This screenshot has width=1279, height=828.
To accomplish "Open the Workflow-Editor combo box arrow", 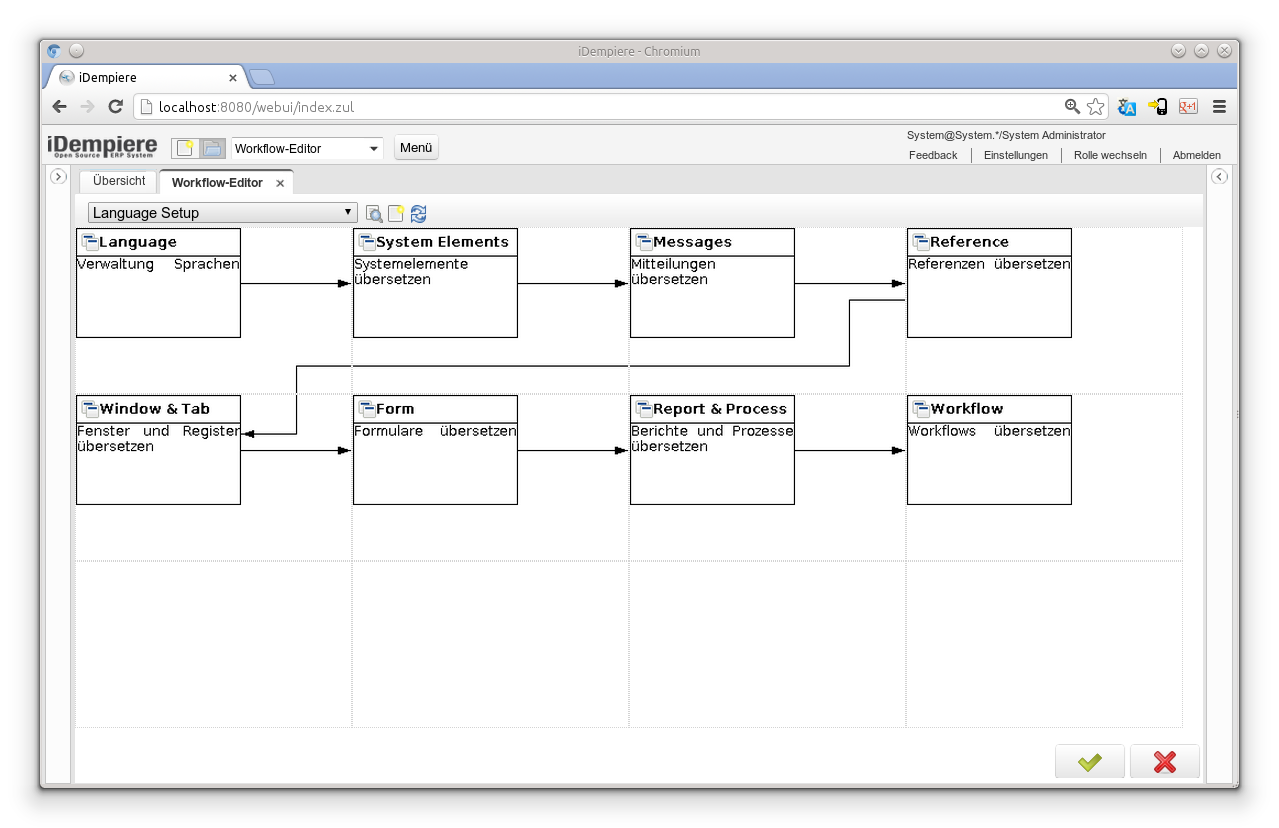I will (374, 149).
